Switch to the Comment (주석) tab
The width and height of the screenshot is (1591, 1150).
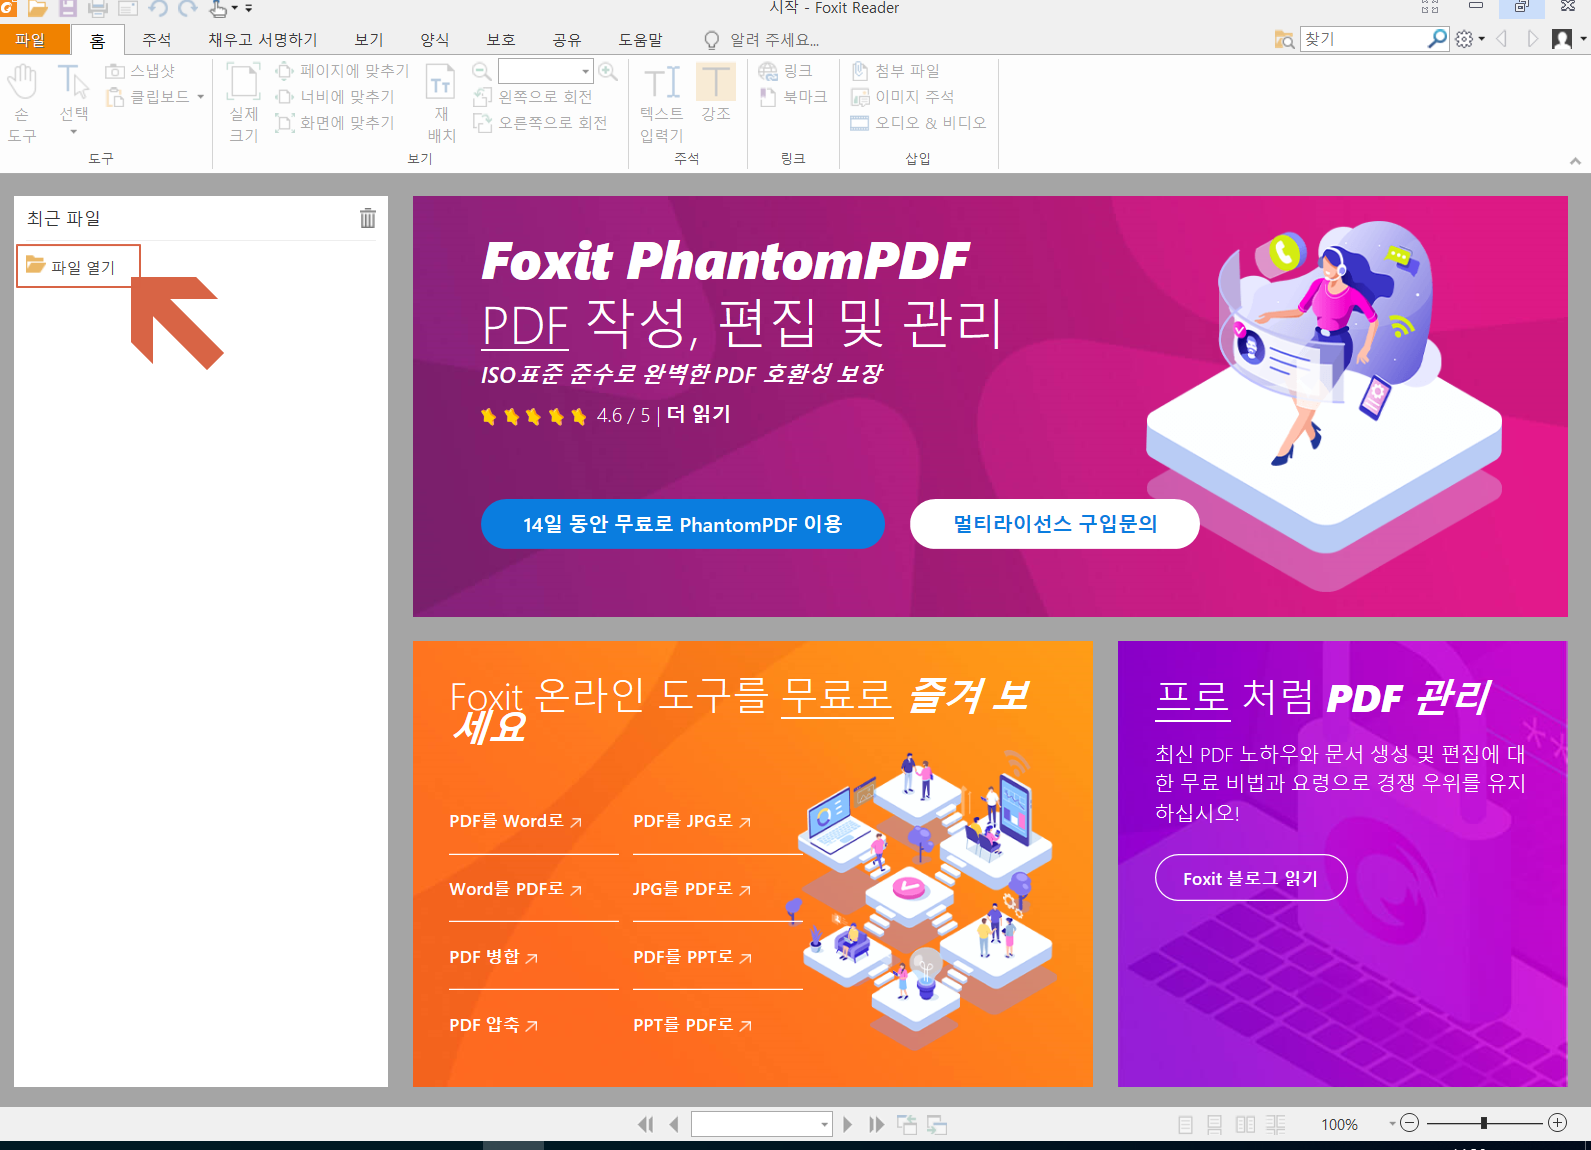pyautogui.click(x=157, y=40)
